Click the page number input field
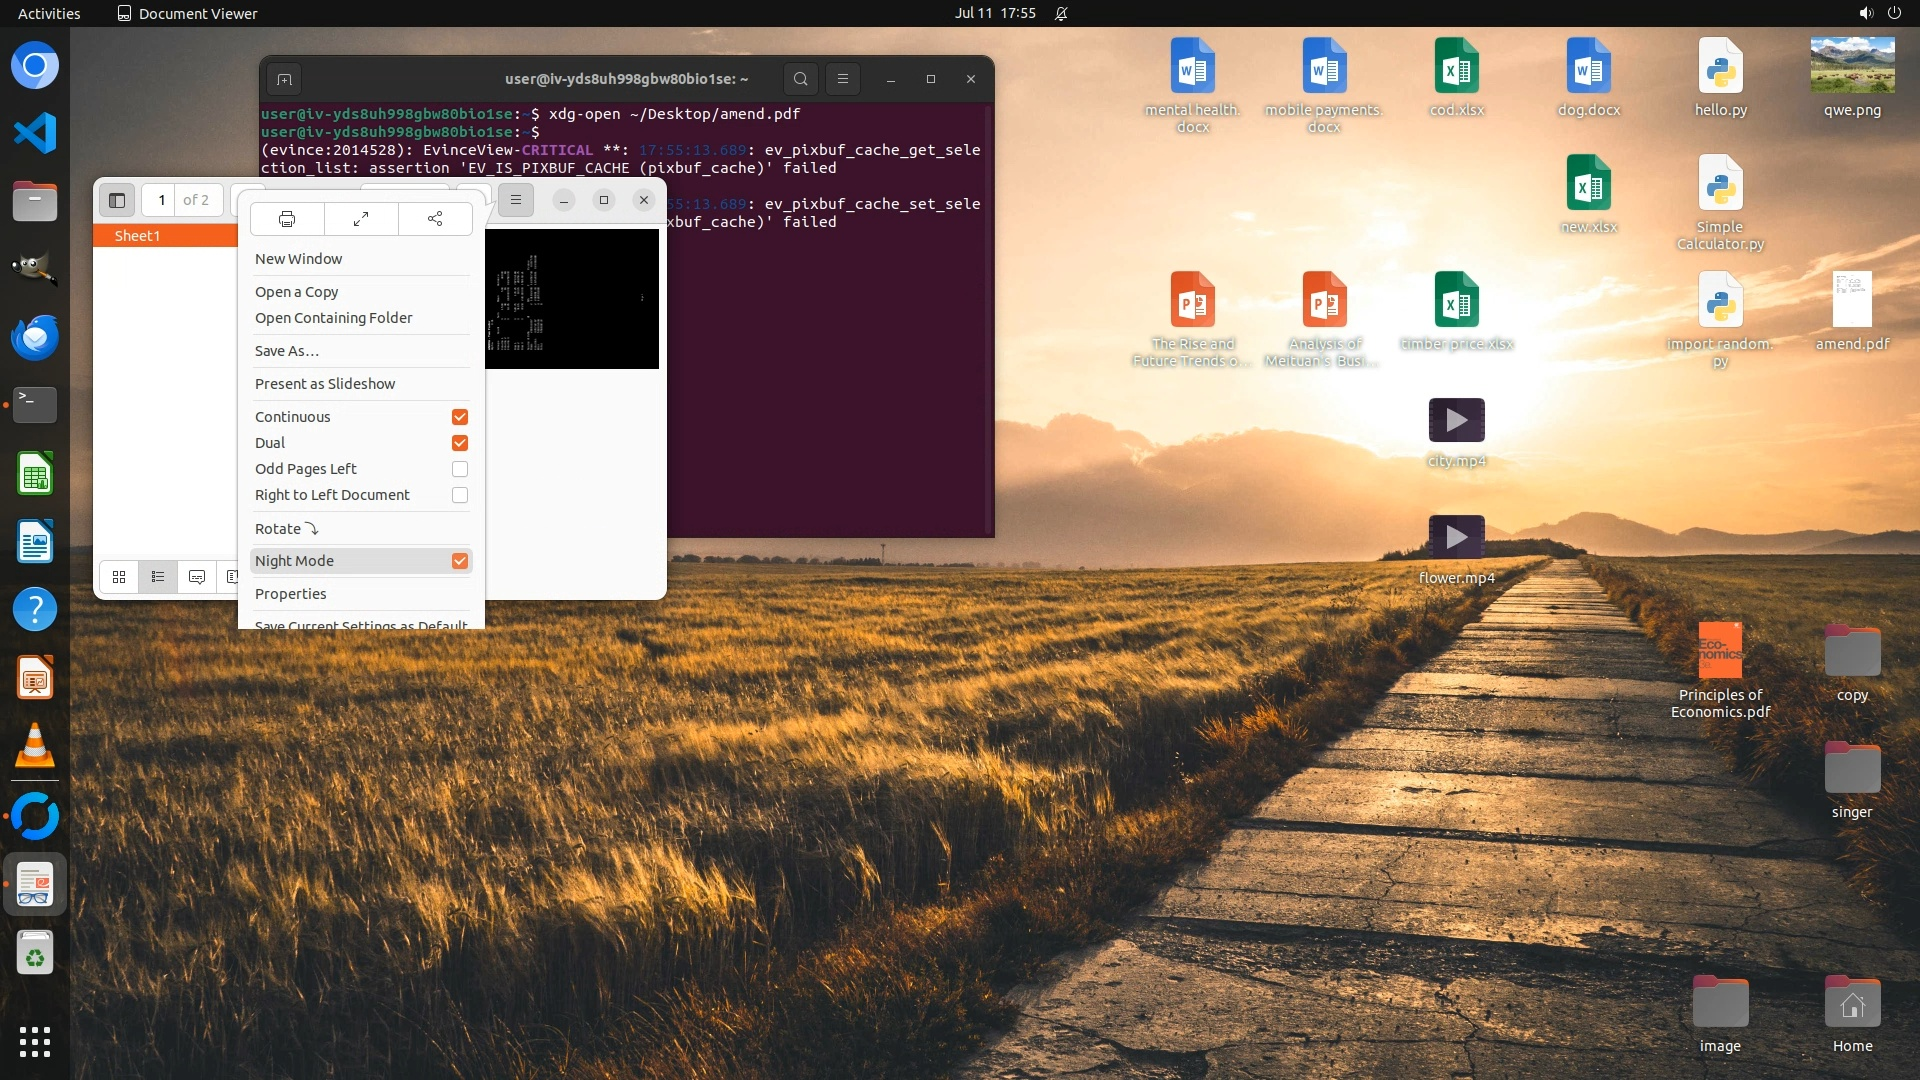Image resolution: width=1920 pixels, height=1080 pixels. click(x=161, y=200)
